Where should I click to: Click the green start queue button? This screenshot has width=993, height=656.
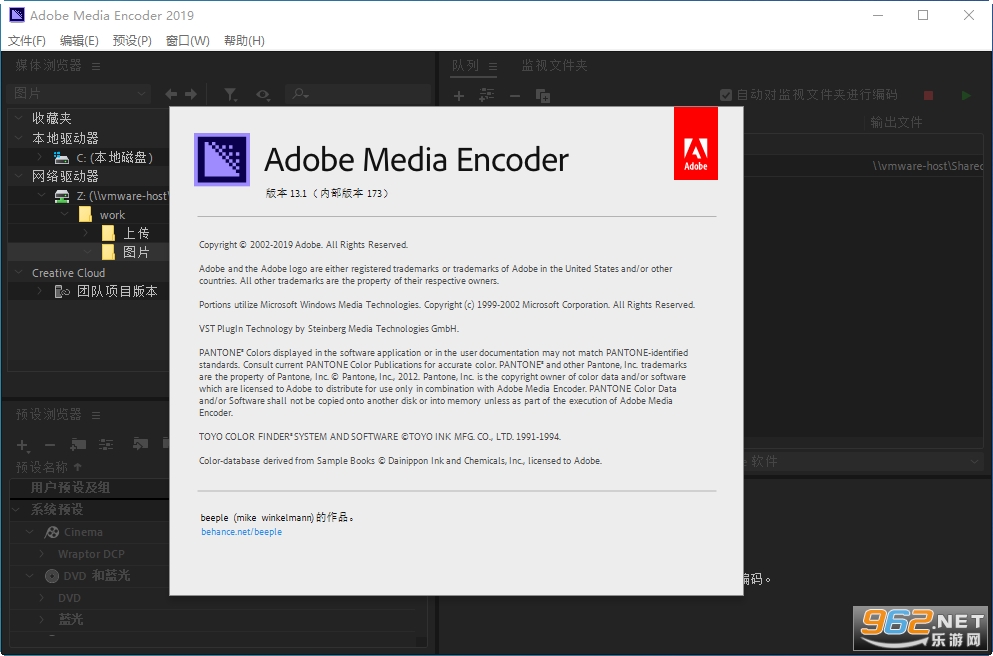966,96
